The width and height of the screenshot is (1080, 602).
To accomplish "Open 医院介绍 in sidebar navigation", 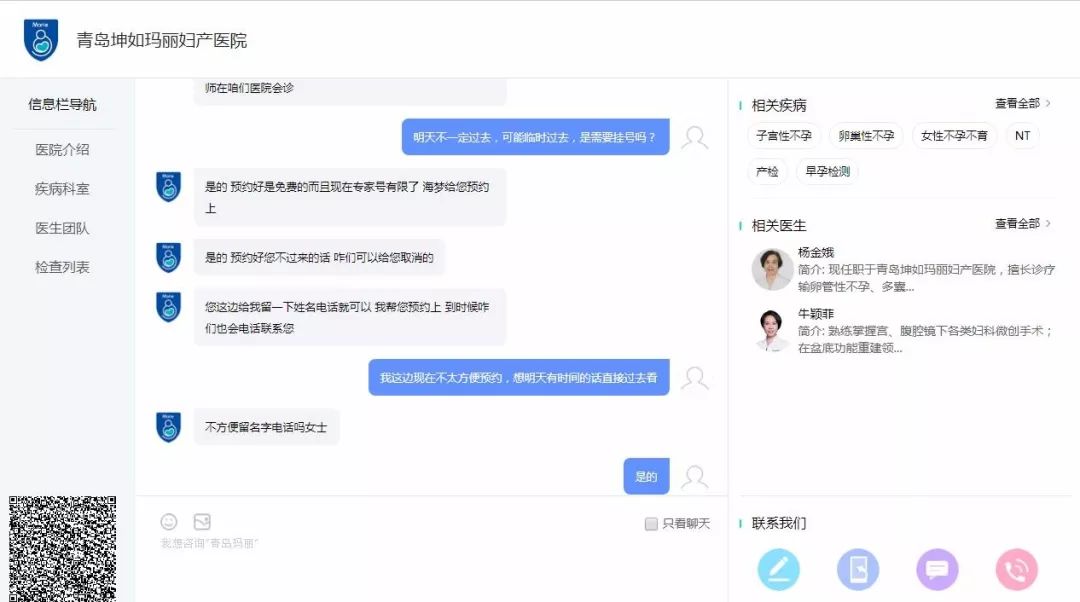I will (62, 150).
